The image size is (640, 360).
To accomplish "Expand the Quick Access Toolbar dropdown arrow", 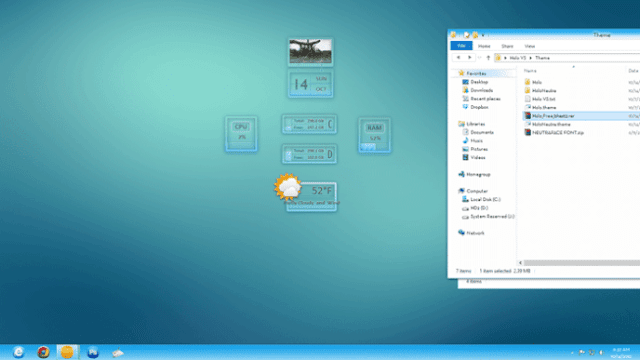I will point(483,36).
